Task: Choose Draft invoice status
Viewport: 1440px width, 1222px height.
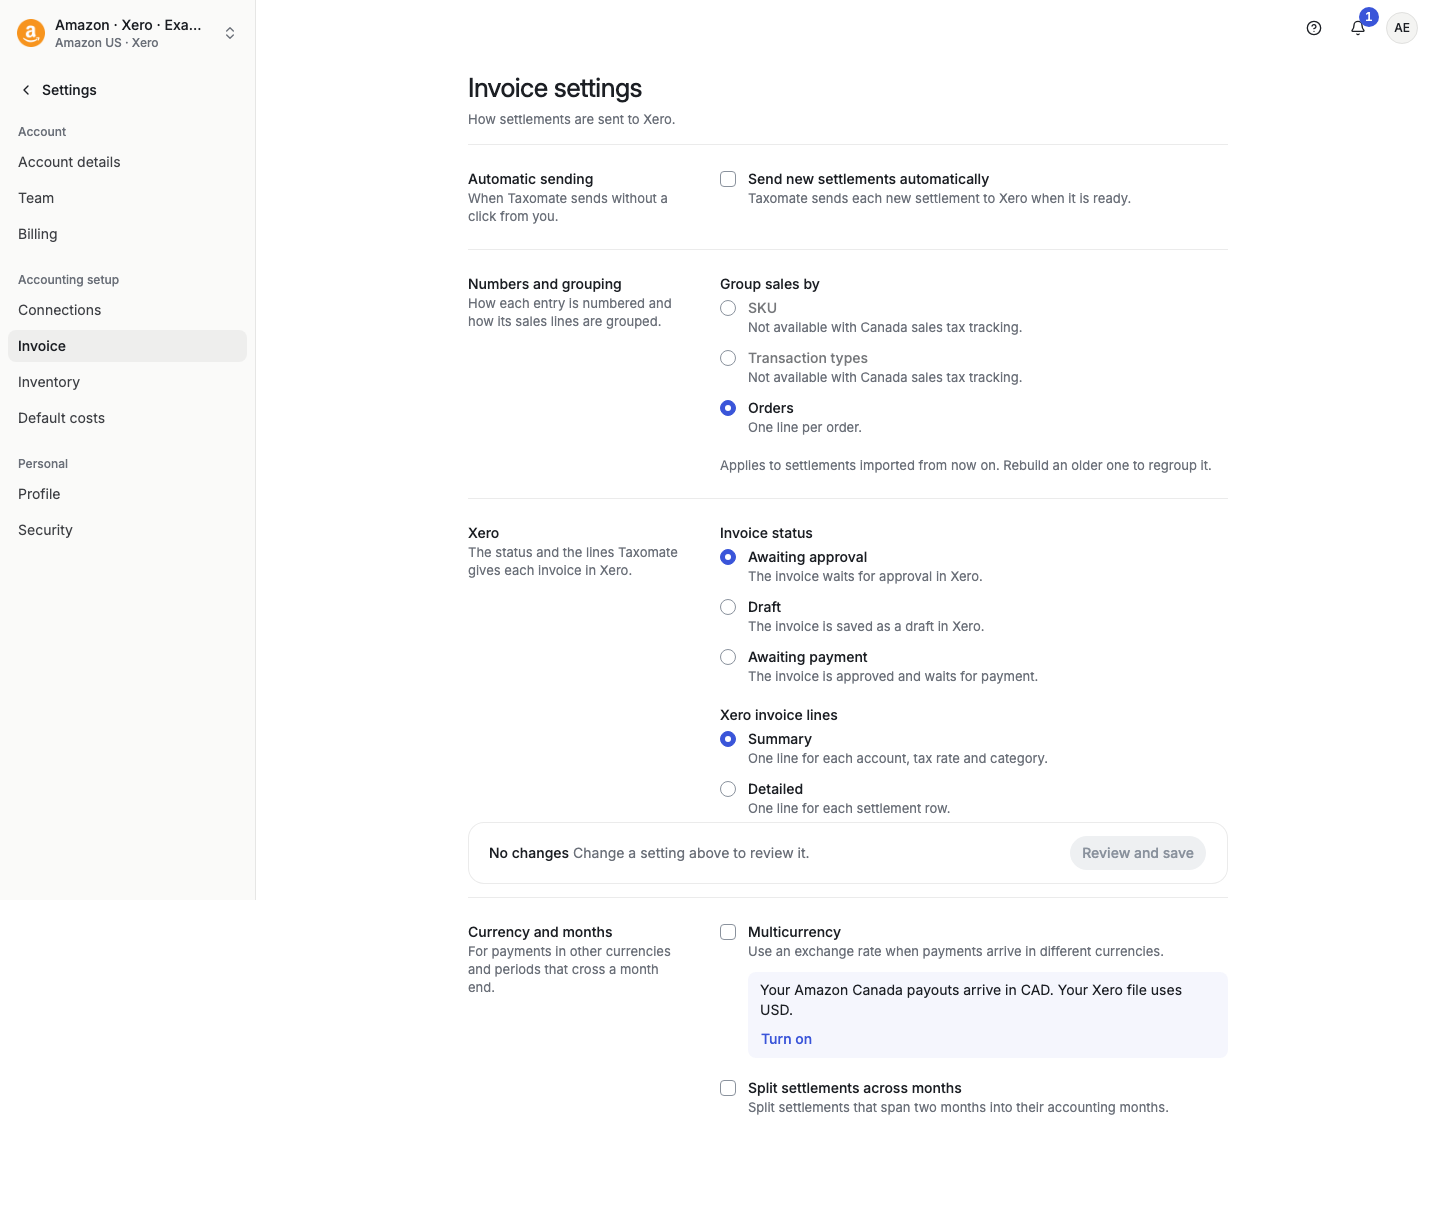Action: click(728, 607)
